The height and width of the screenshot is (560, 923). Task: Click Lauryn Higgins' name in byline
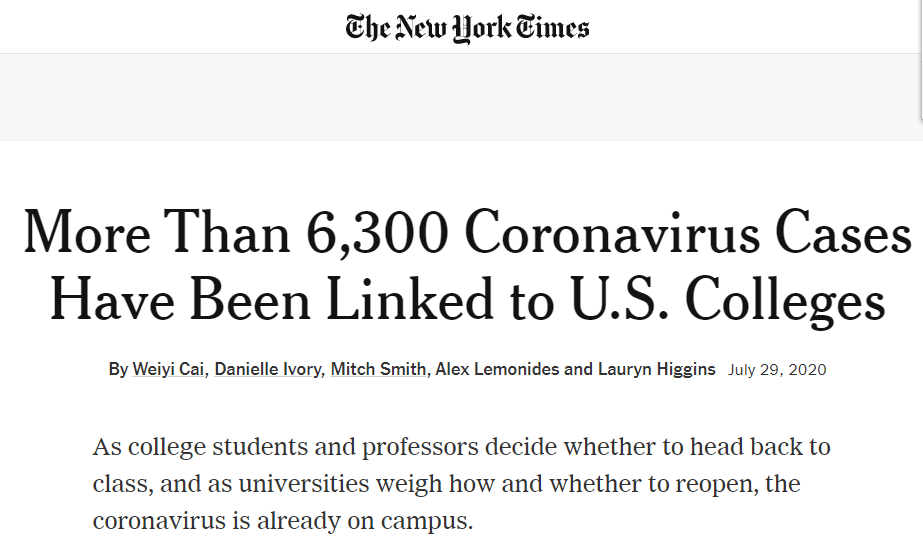tap(656, 369)
